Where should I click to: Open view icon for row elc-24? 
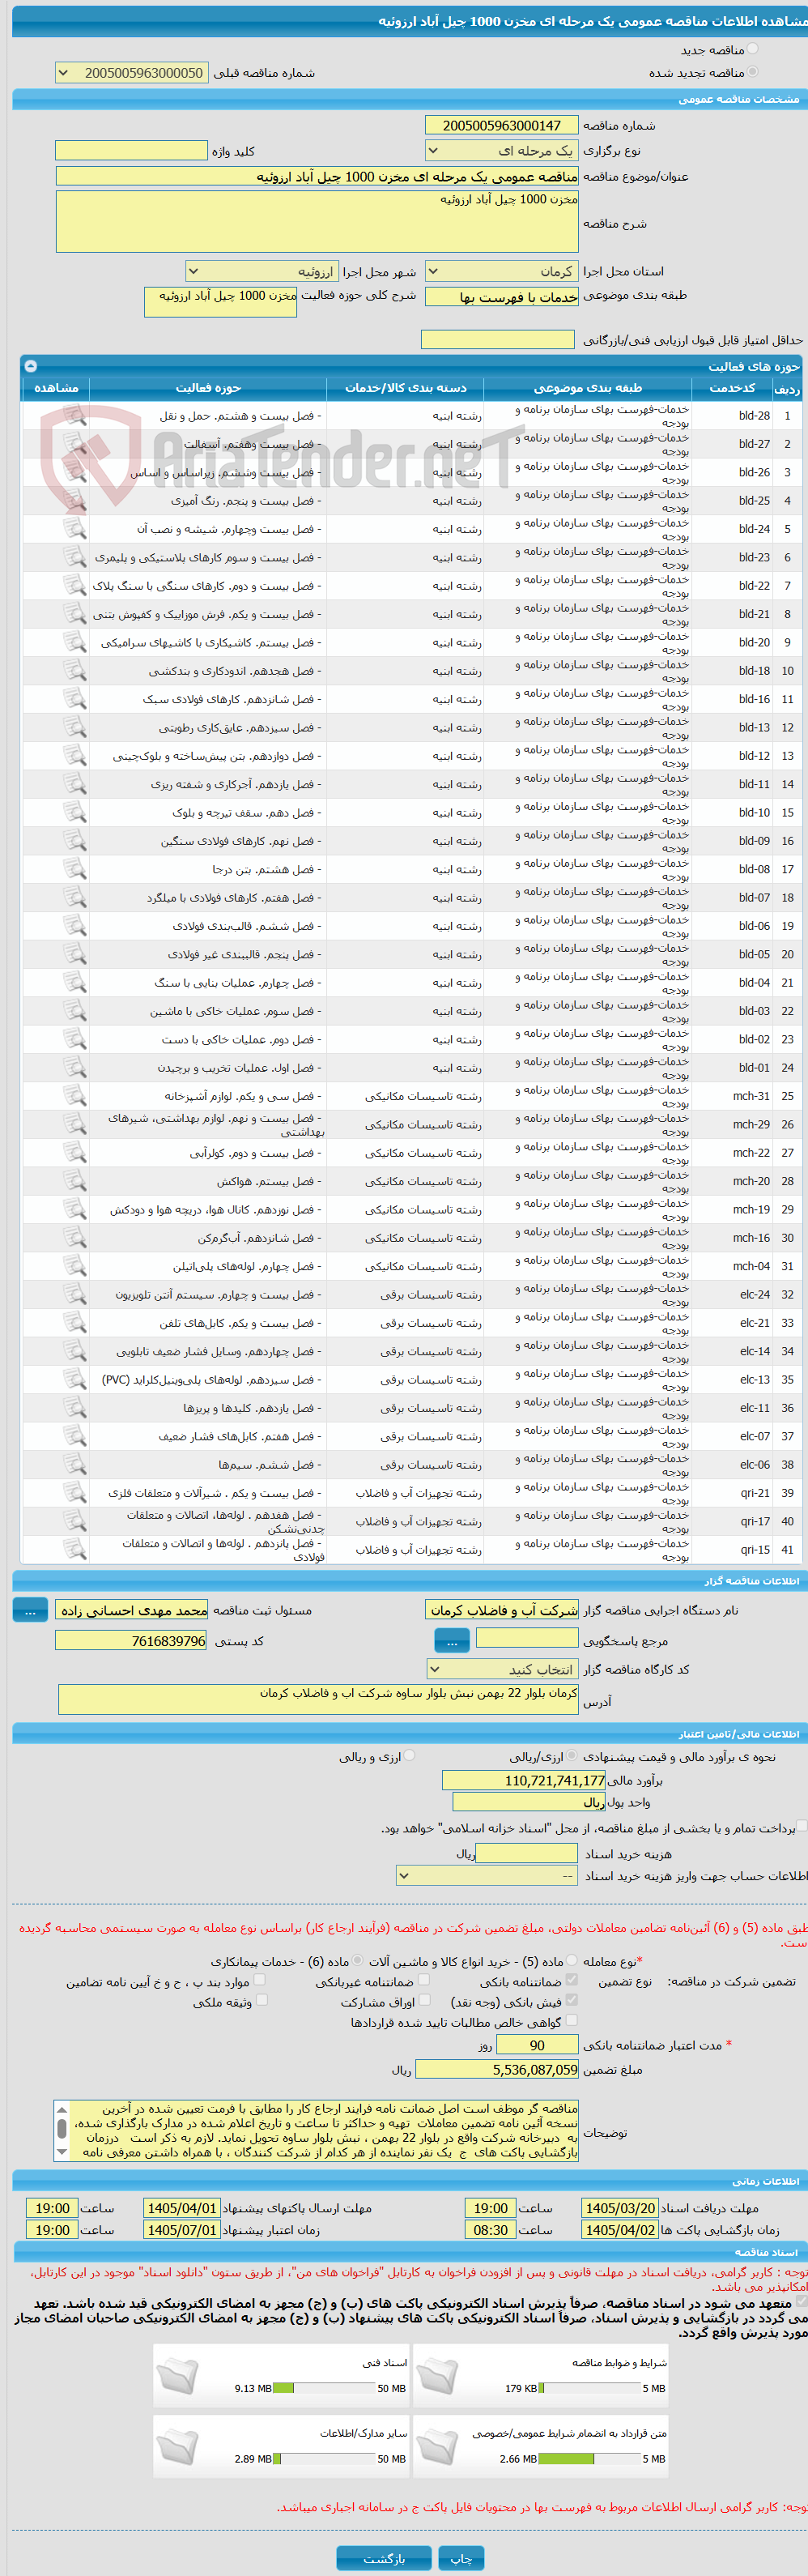[75, 1294]
